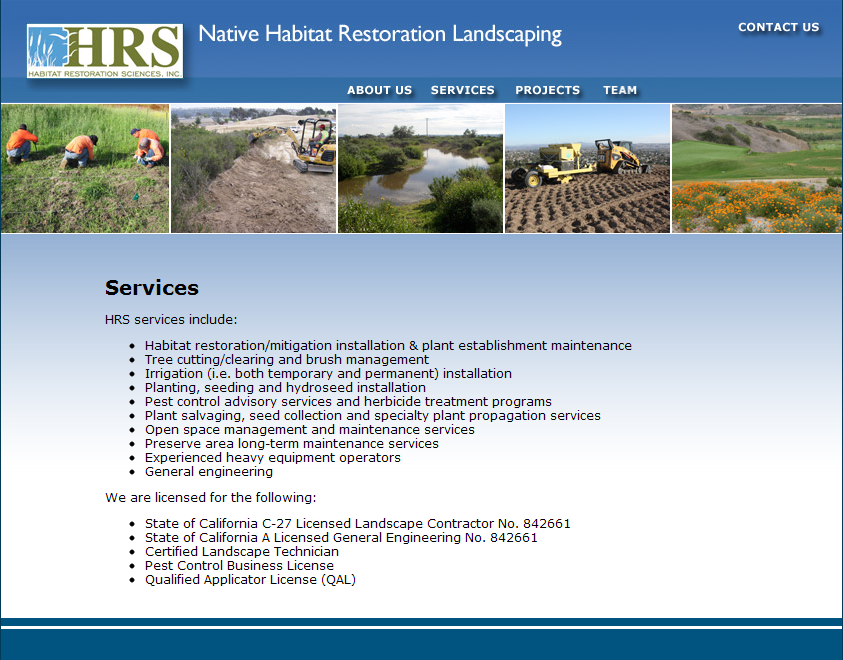Select 'Experienced heavy equipment operators' item

273,457
